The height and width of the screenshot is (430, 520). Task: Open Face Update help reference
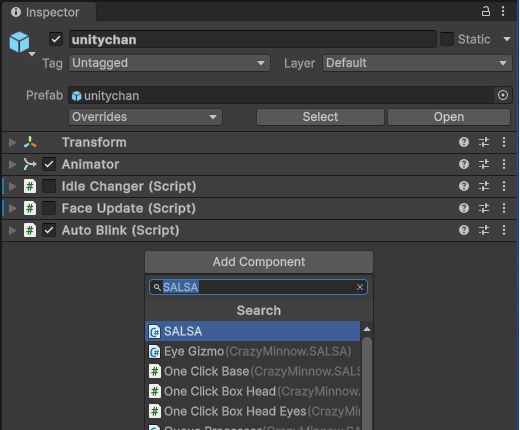464,208
